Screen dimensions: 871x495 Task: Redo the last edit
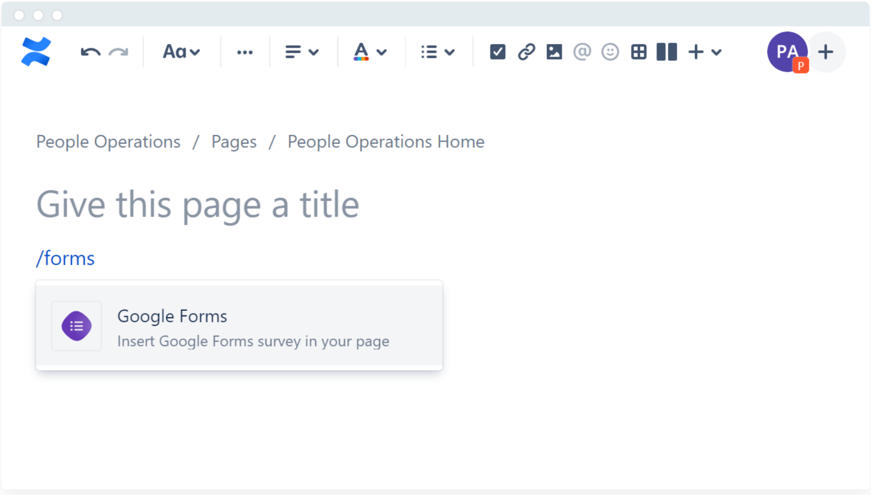tap(118, 52)
